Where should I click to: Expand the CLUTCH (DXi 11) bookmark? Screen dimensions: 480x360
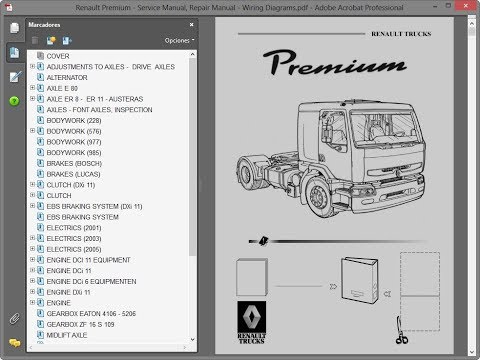[32, 184]
